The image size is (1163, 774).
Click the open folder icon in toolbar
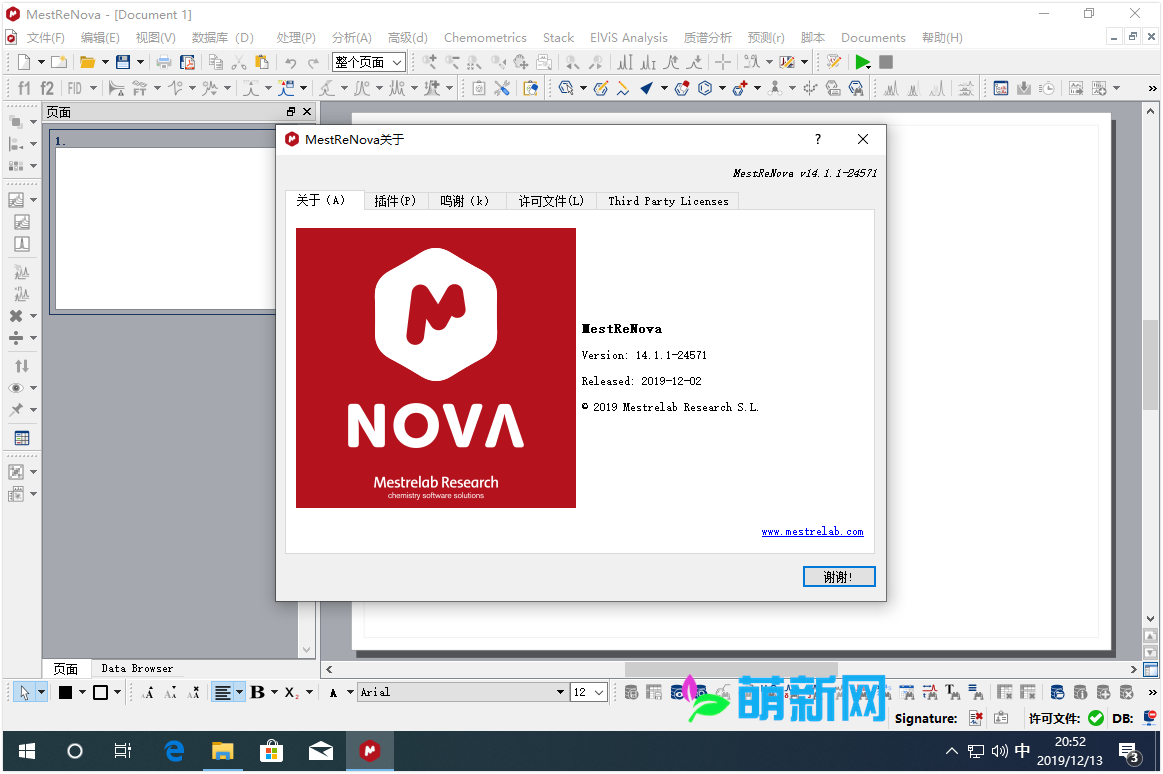tap(88, 62)
